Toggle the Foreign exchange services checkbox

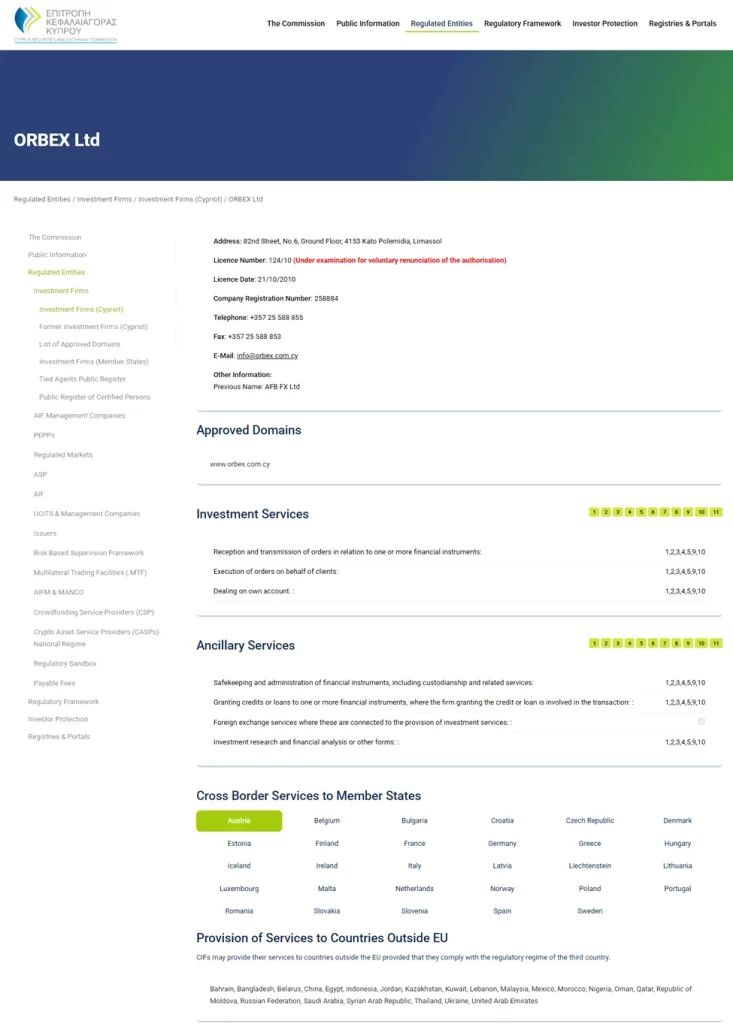pyautogui.click(x=702, y=722)
